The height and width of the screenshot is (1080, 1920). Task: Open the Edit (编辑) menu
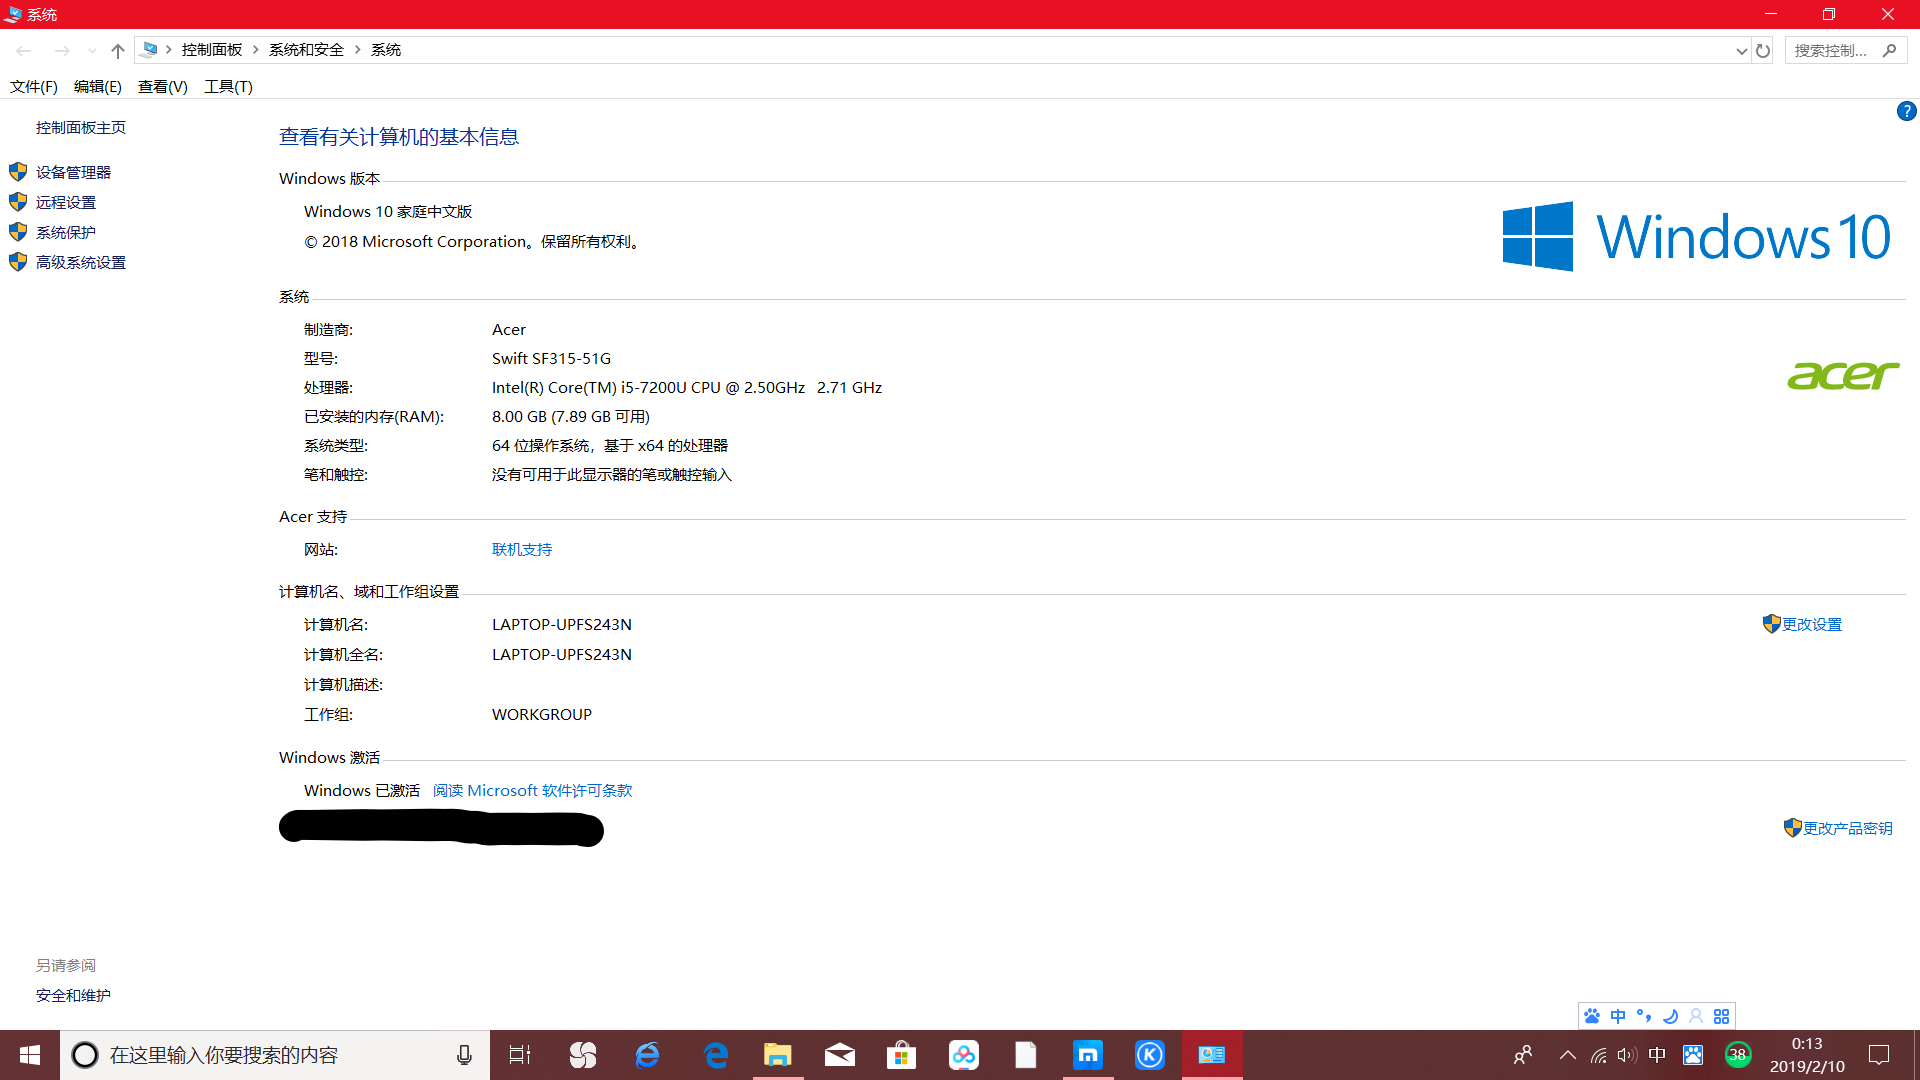click(x=98, y=87)
